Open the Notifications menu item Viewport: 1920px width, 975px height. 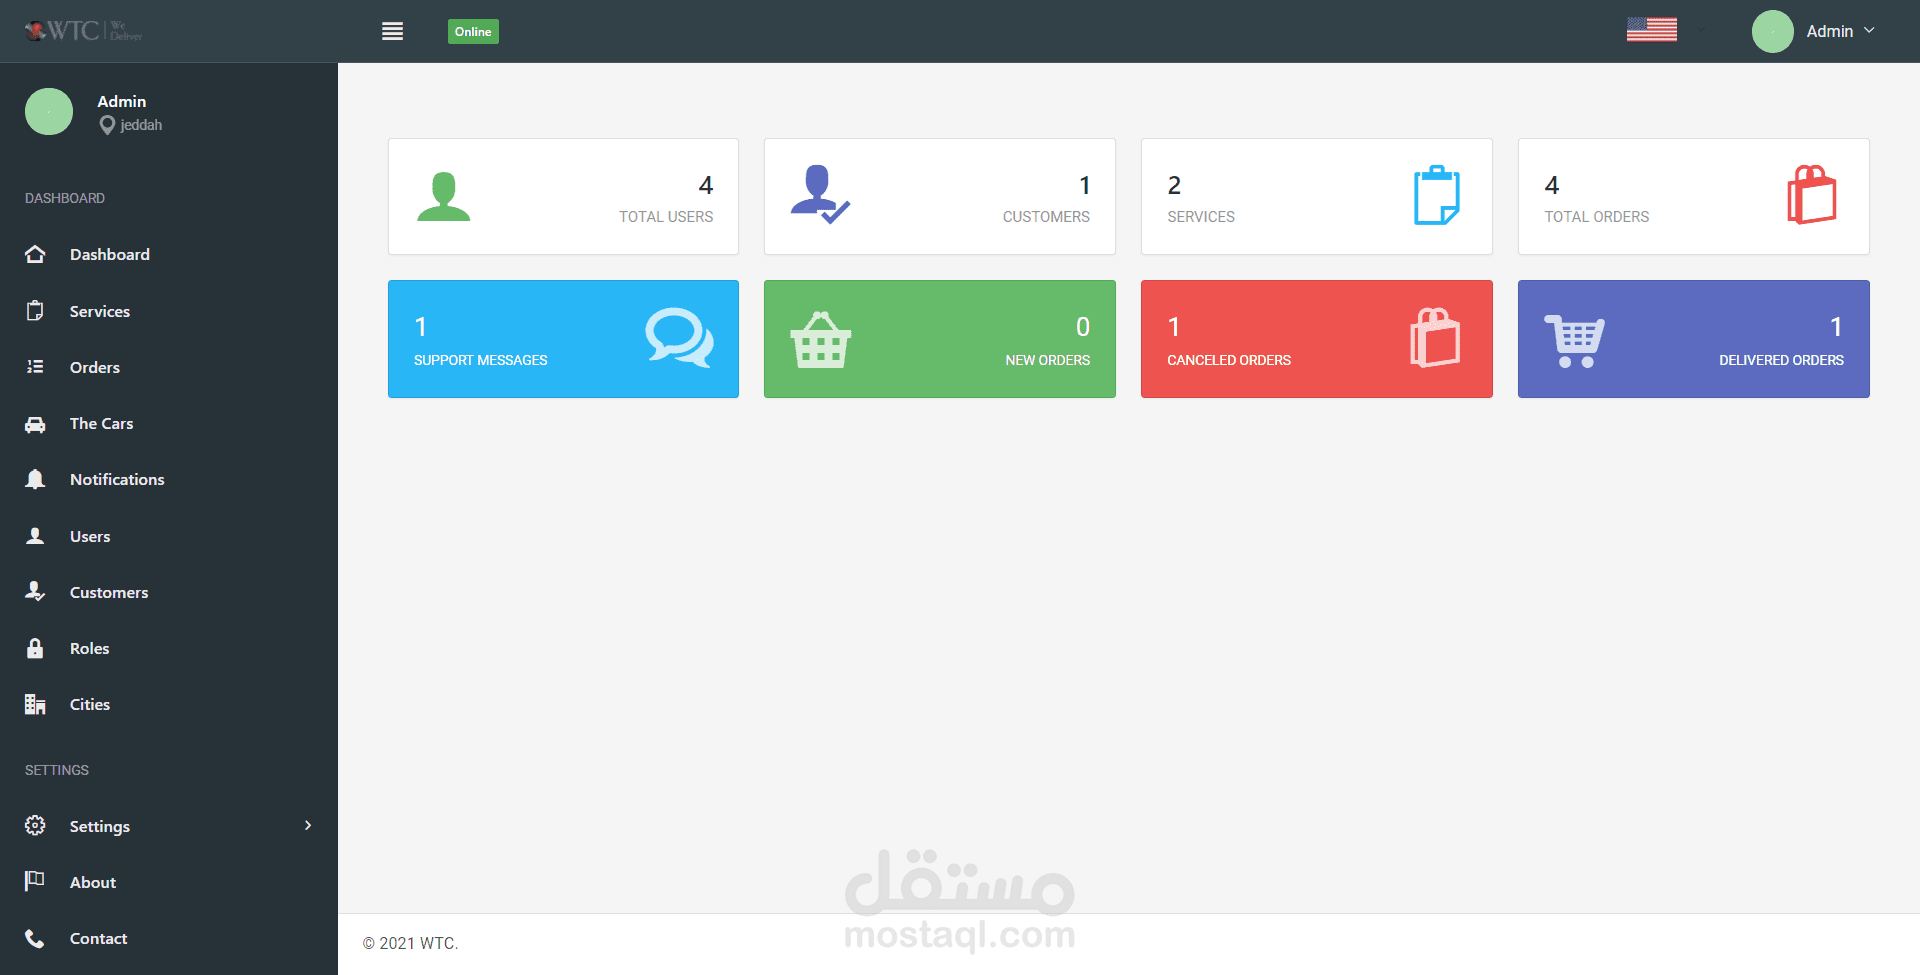pyautogui.click(x=117, y=479)
